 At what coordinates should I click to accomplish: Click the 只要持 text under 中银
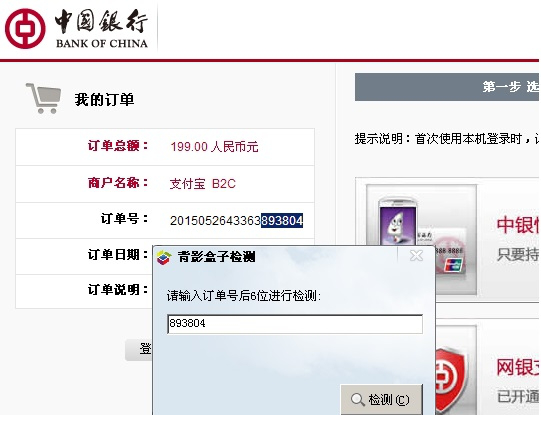[x=518, y=255]
